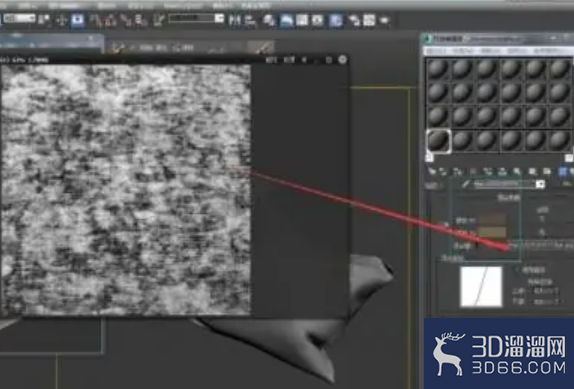Open the Options menu in Material Editor
574x389 pixels.
(x=517, y=51)
